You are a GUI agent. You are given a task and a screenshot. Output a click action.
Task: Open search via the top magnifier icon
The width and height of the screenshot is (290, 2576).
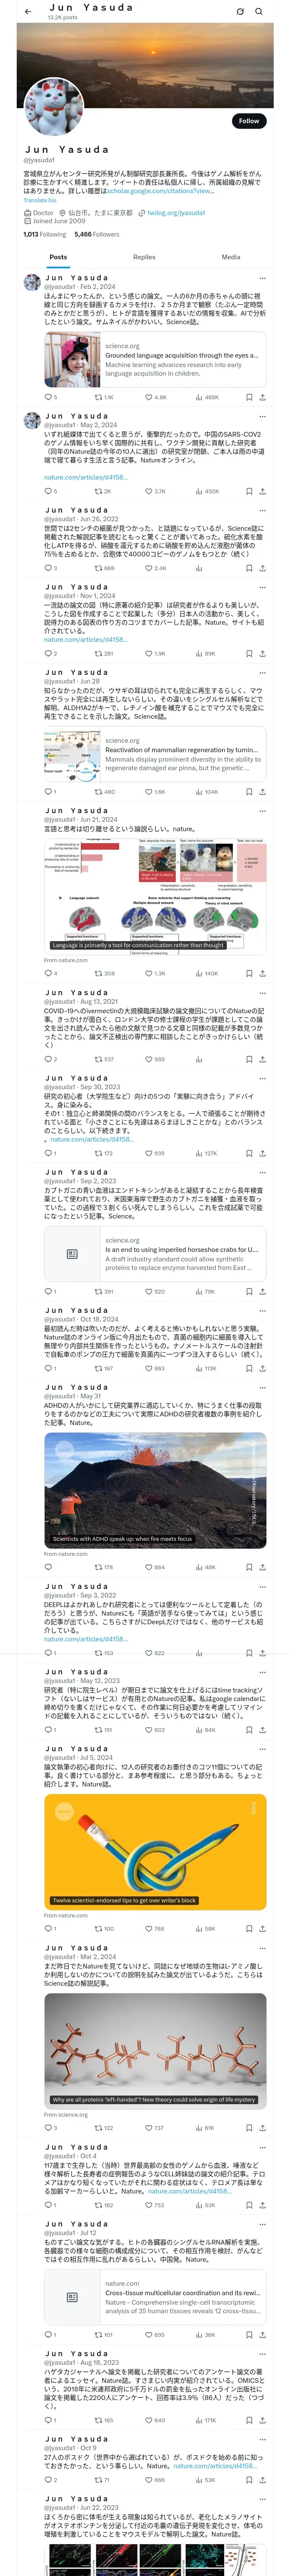tap(259, 11)
